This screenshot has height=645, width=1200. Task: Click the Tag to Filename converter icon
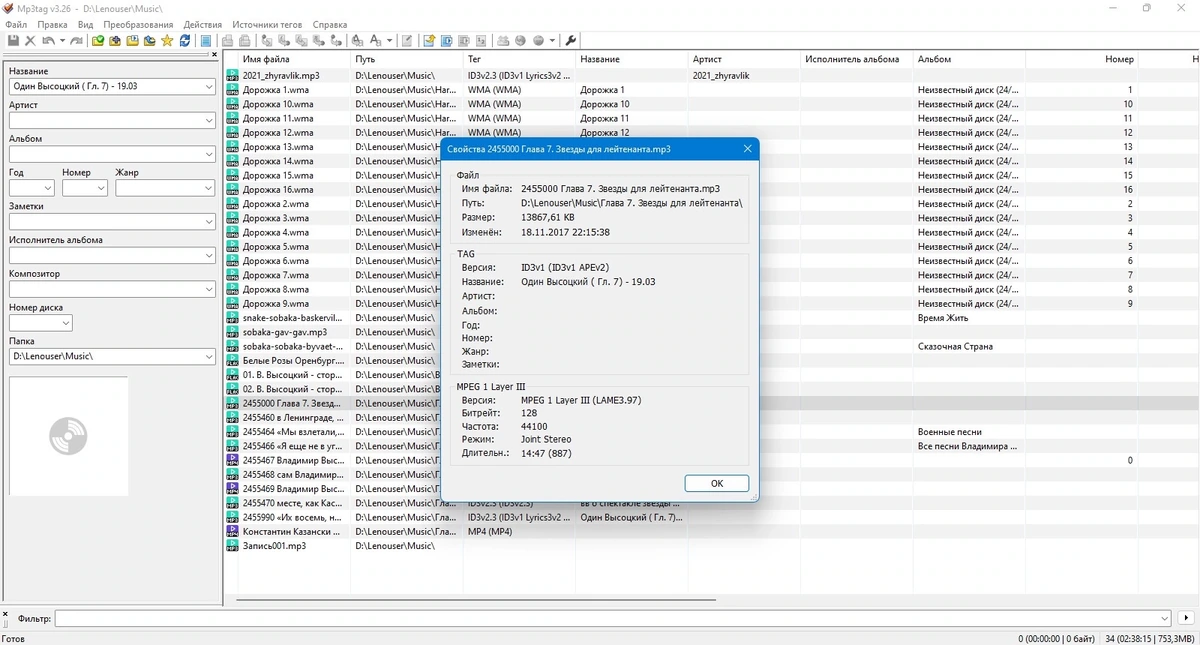(267, 40)
